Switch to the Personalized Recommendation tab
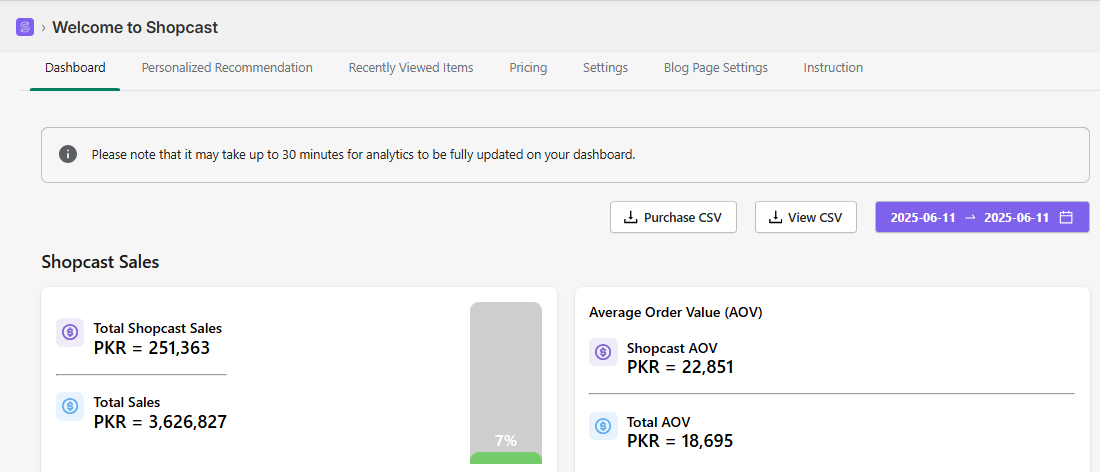 (227, 68)
